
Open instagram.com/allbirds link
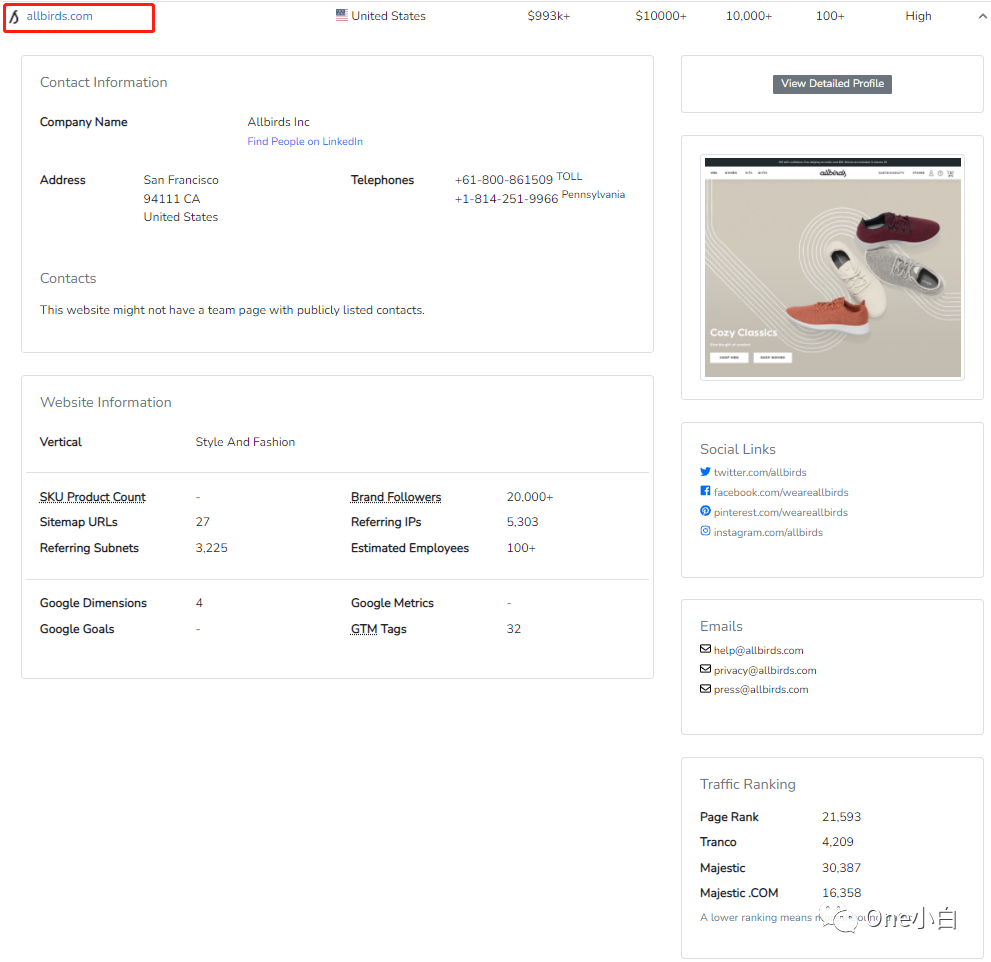(x=768, y=532)
